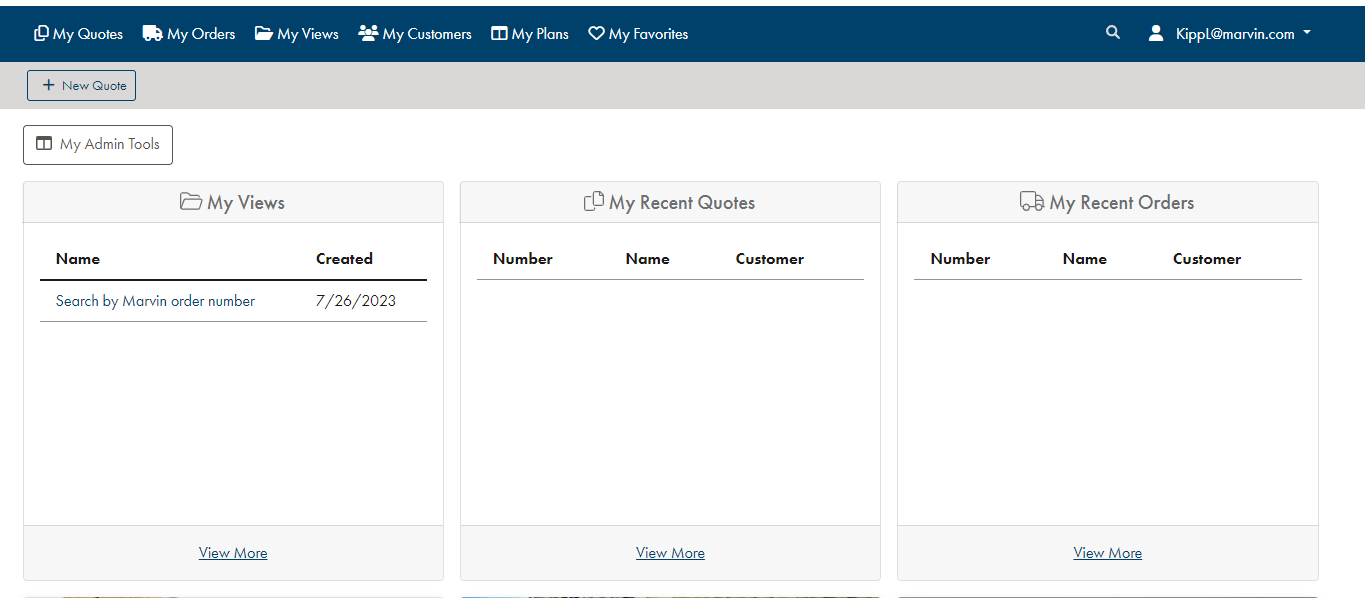The image size is (1365, 598).
Task: Click the My Customers people icon
Action: pyautogui.click(x=368, y=34)
